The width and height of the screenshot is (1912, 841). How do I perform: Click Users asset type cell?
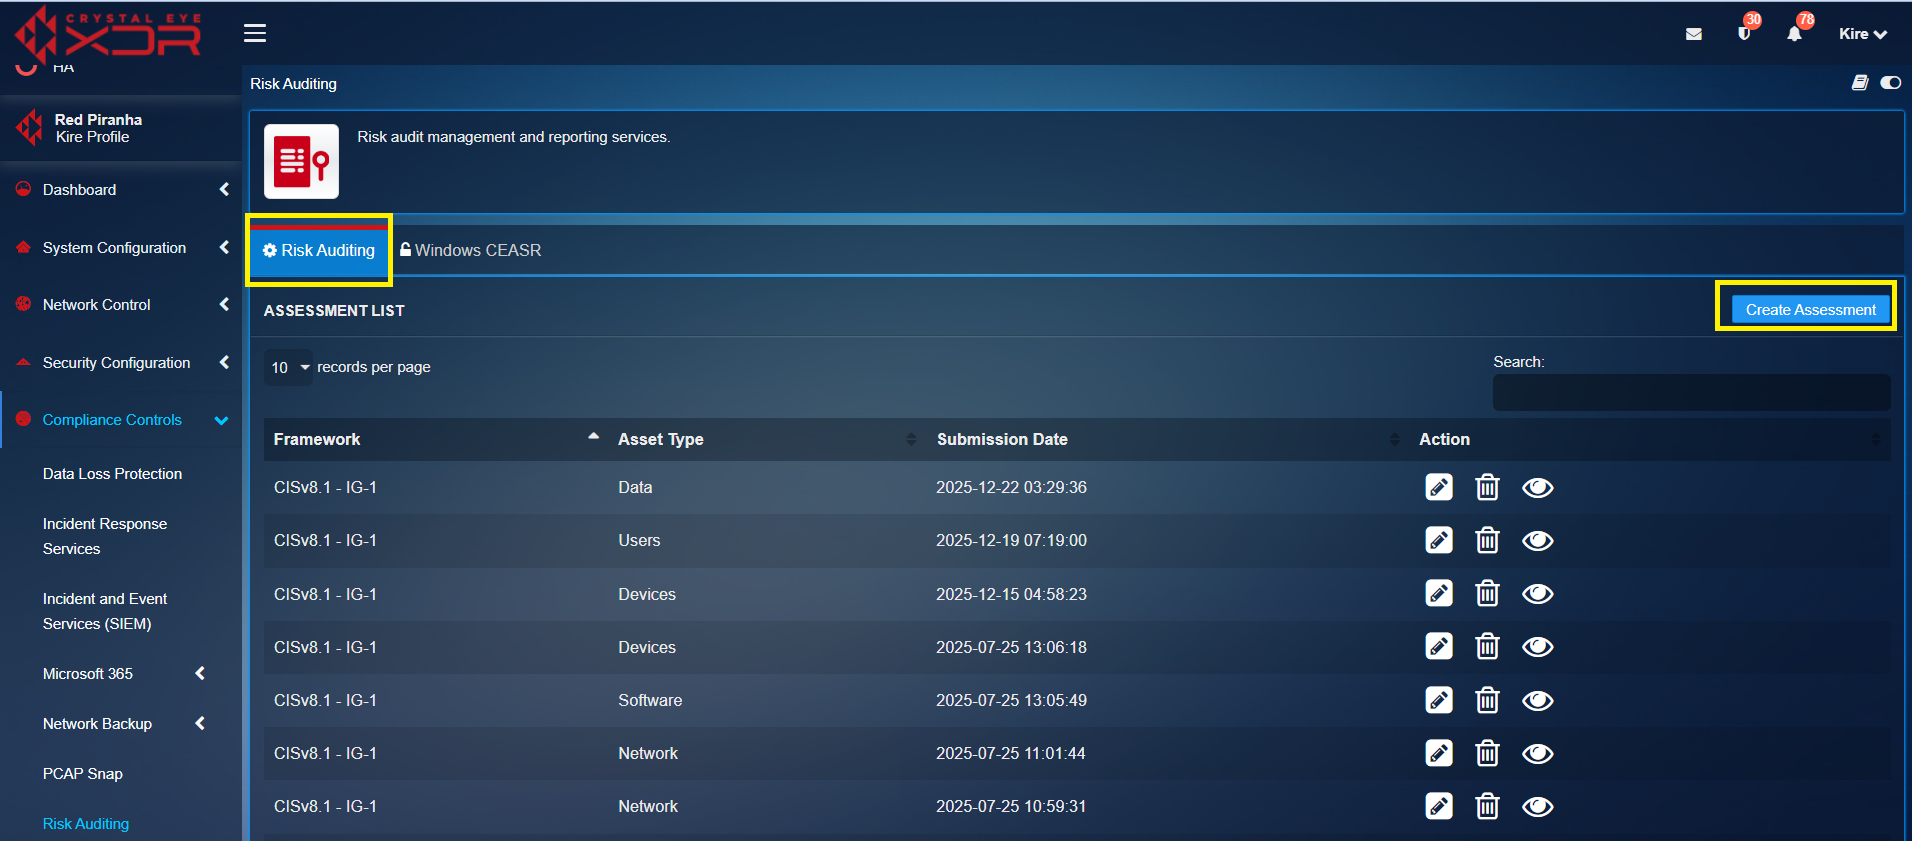(639, 541)
